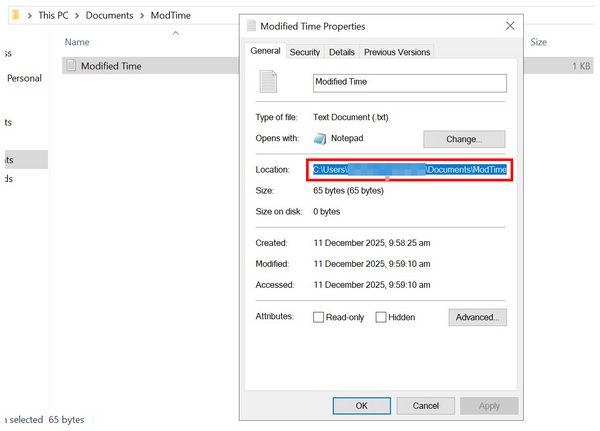Click the text document icon in dialog
The image size is (600, 431).
(x=268, y=82)
